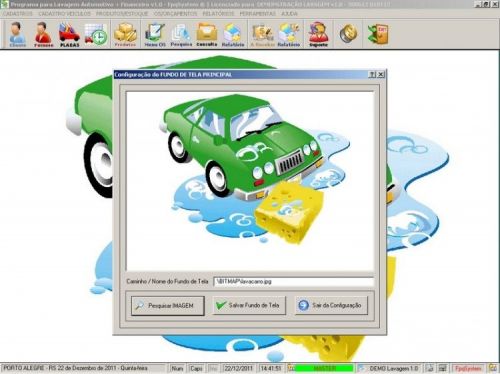The image size is (500, 374).
Task: Click the help question mark in dialog title
Action: click(x=372, y=75)
